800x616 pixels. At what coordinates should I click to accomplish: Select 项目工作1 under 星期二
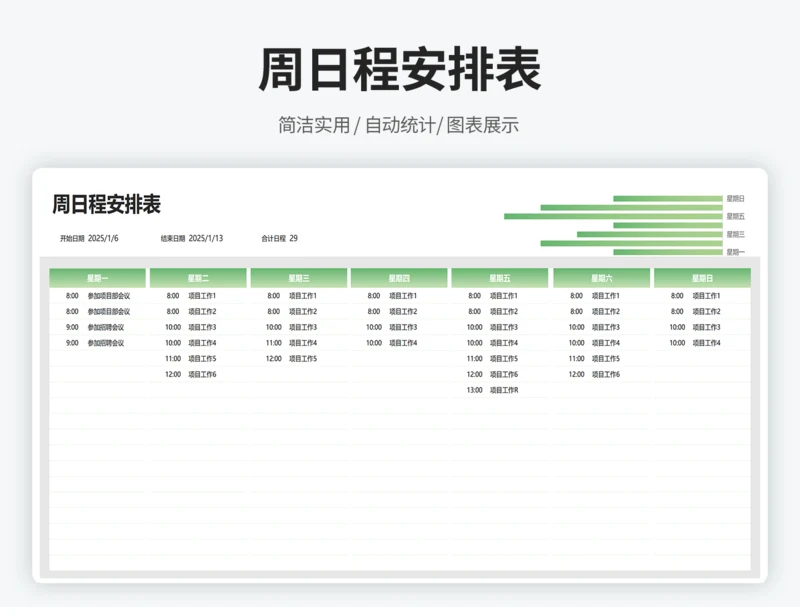tap(202, 296)
